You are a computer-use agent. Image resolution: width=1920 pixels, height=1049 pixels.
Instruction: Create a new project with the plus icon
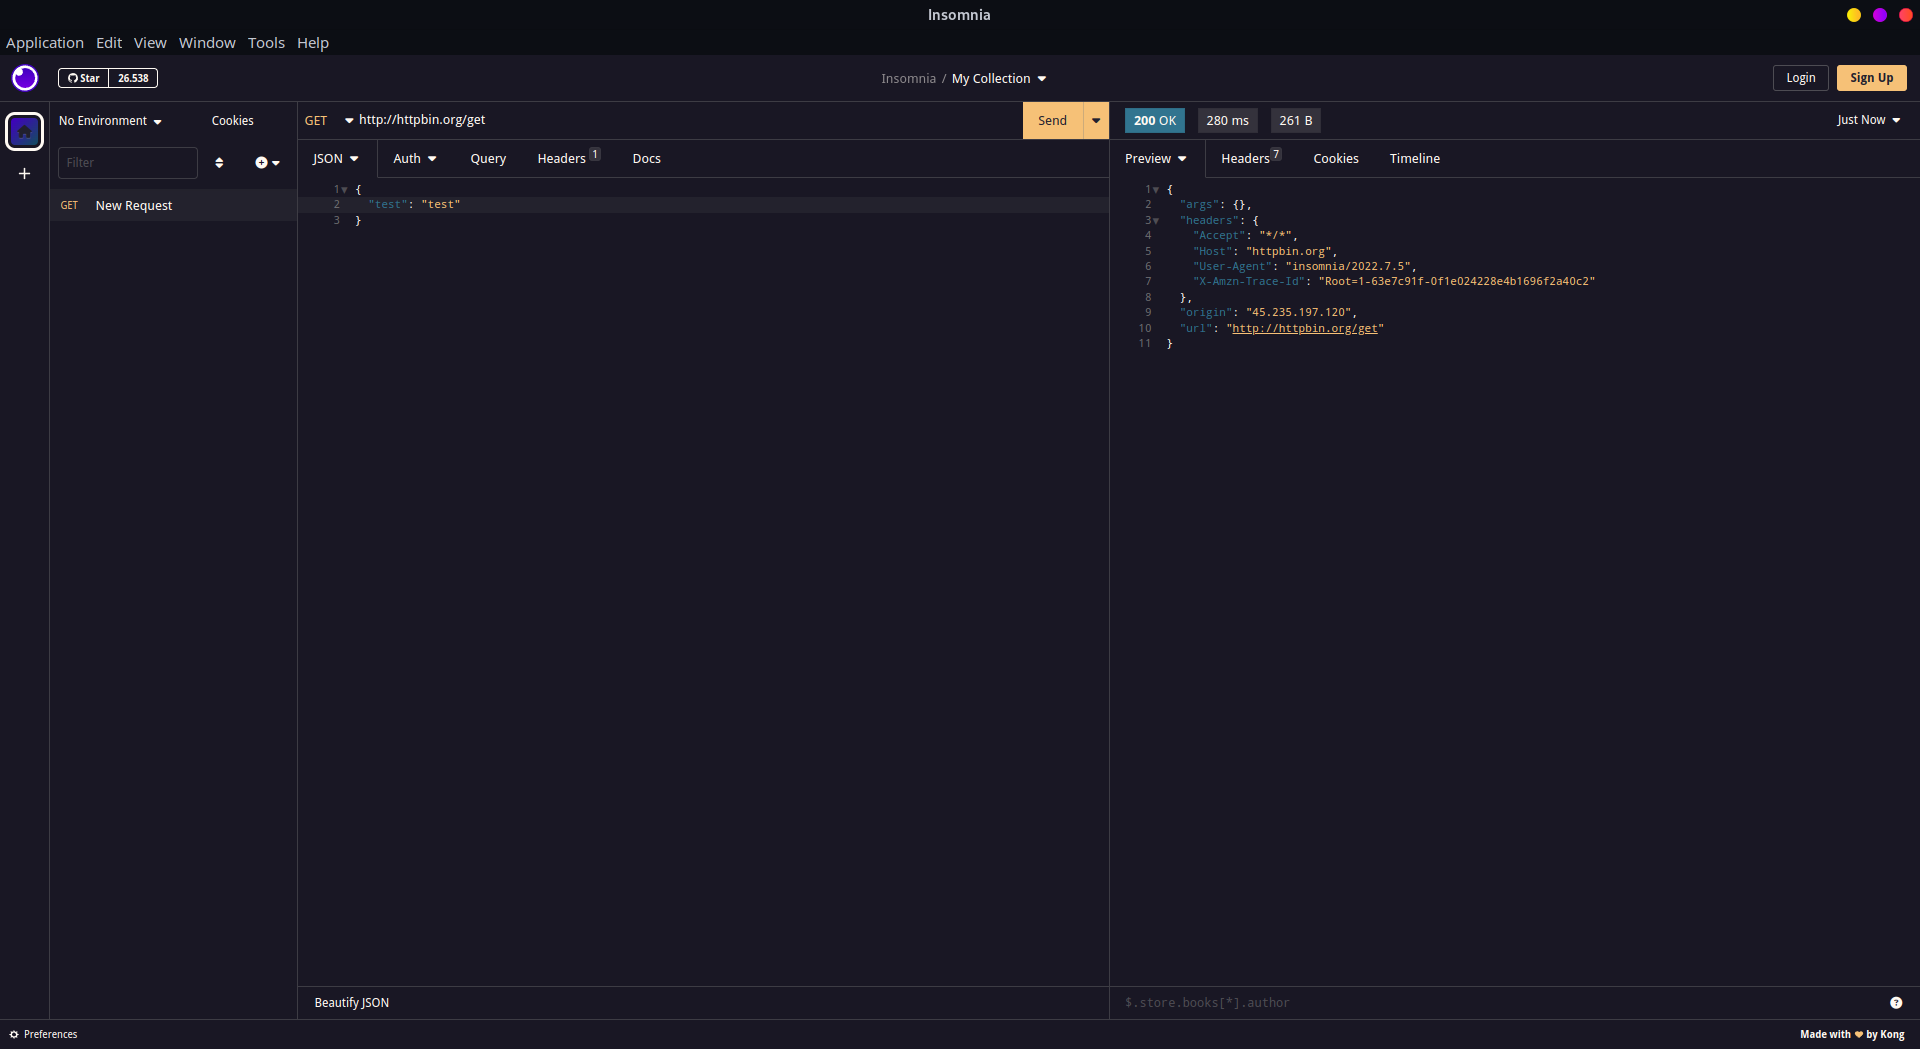[x=24, y=174]
